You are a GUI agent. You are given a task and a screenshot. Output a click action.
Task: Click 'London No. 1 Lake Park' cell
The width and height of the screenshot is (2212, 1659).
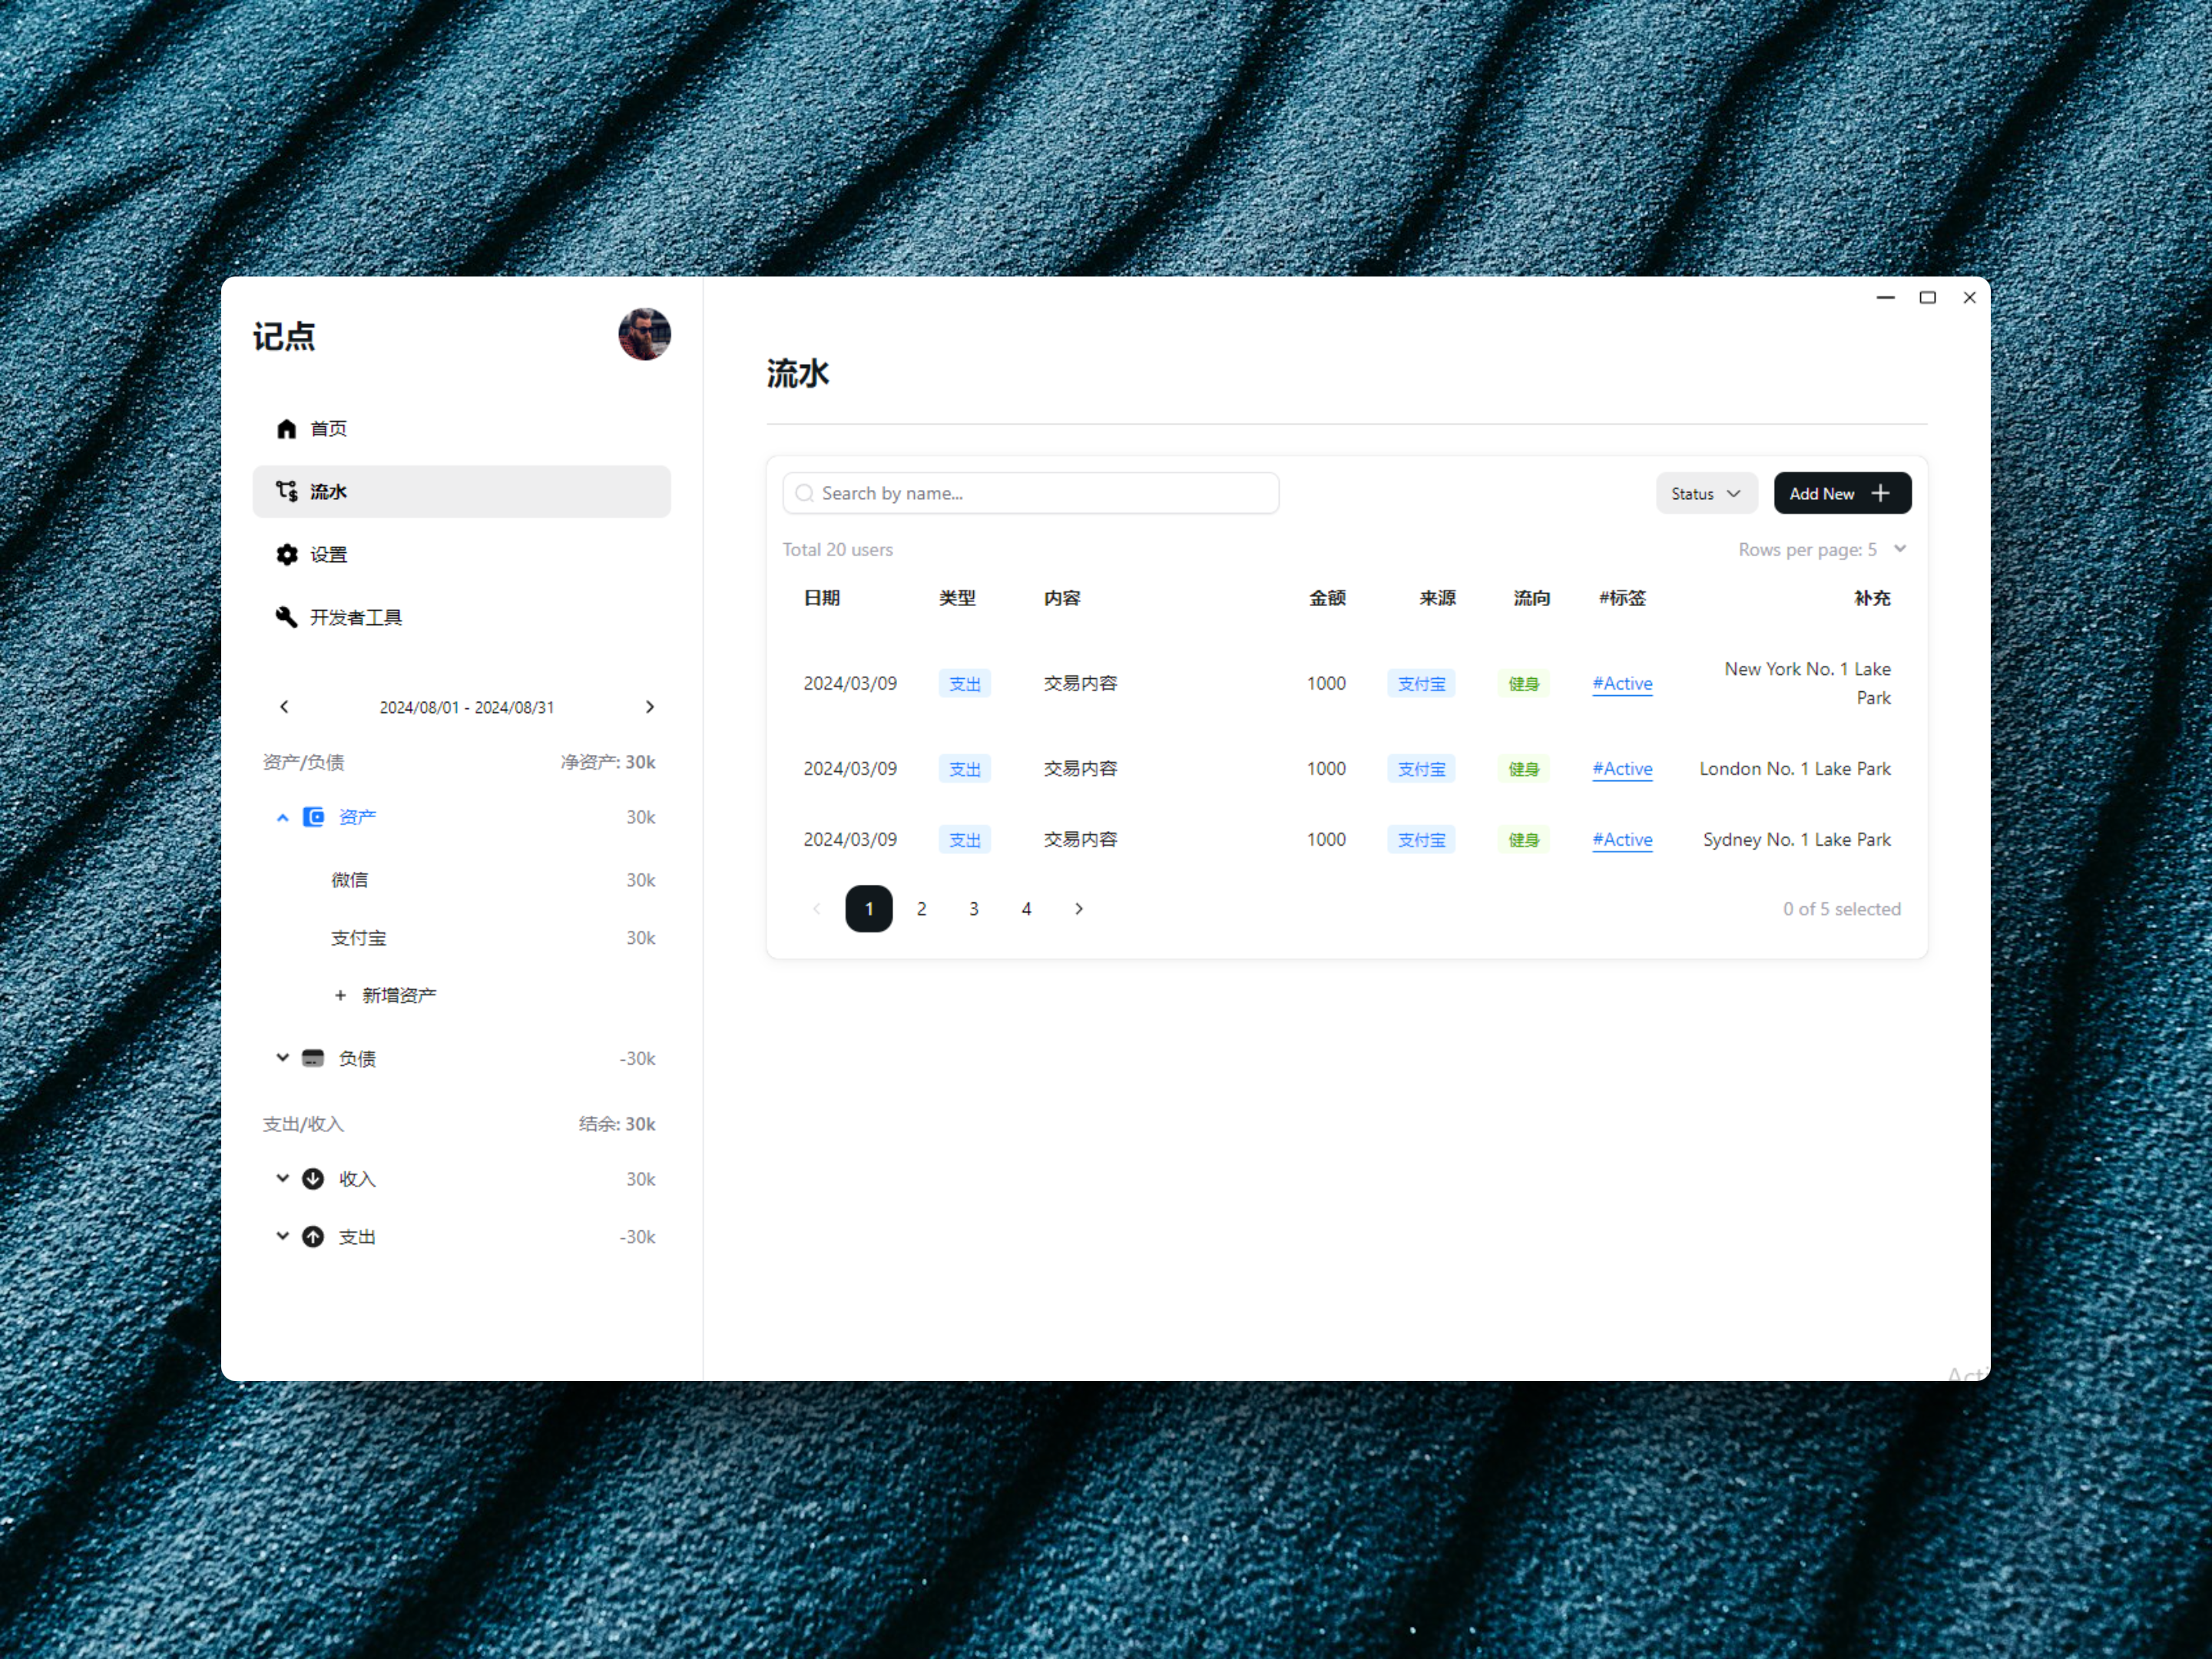click(1795, 769)
